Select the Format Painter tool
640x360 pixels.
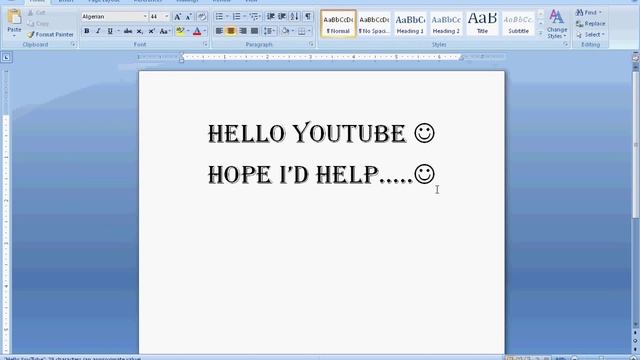point(50,35)
